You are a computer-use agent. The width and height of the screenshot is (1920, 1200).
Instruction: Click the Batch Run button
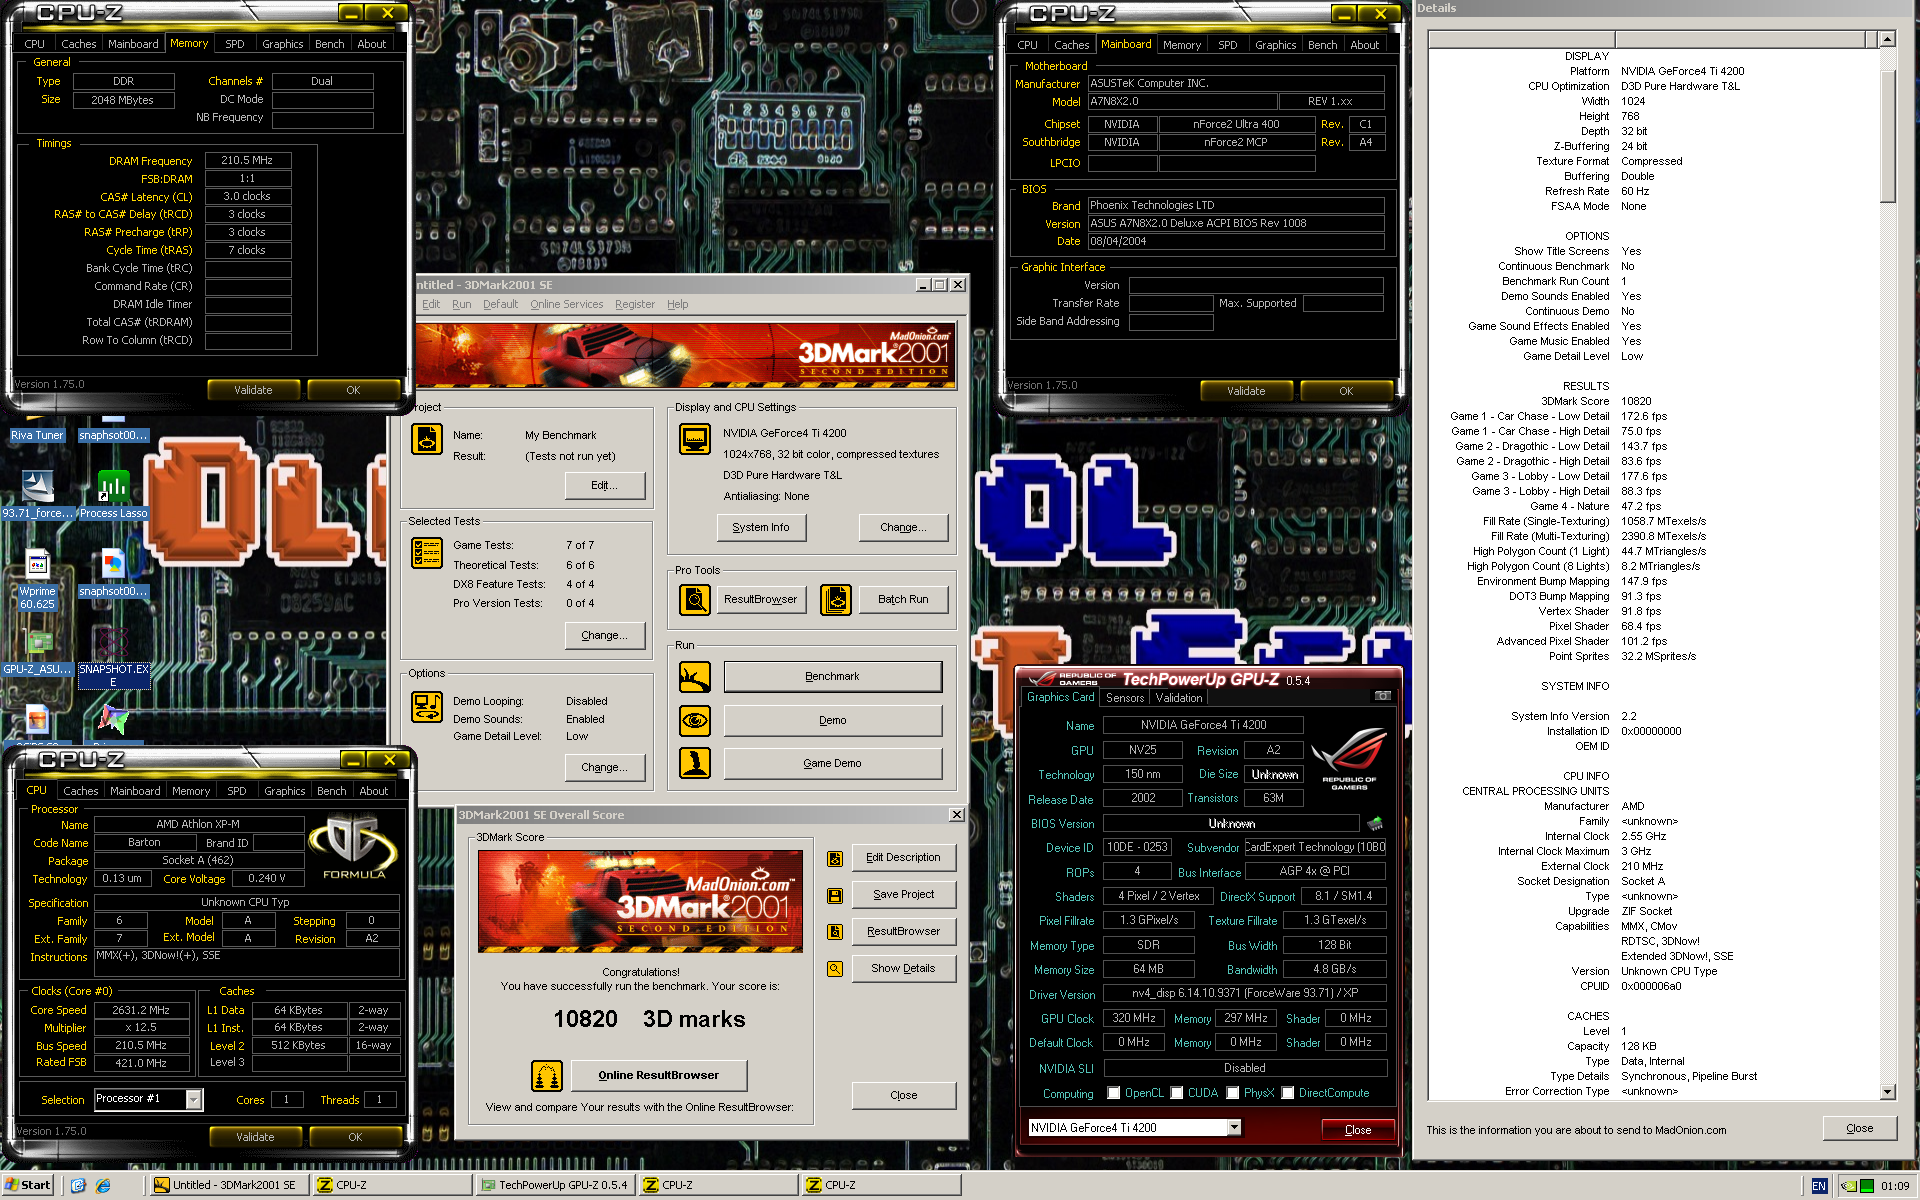coord(903,599)
